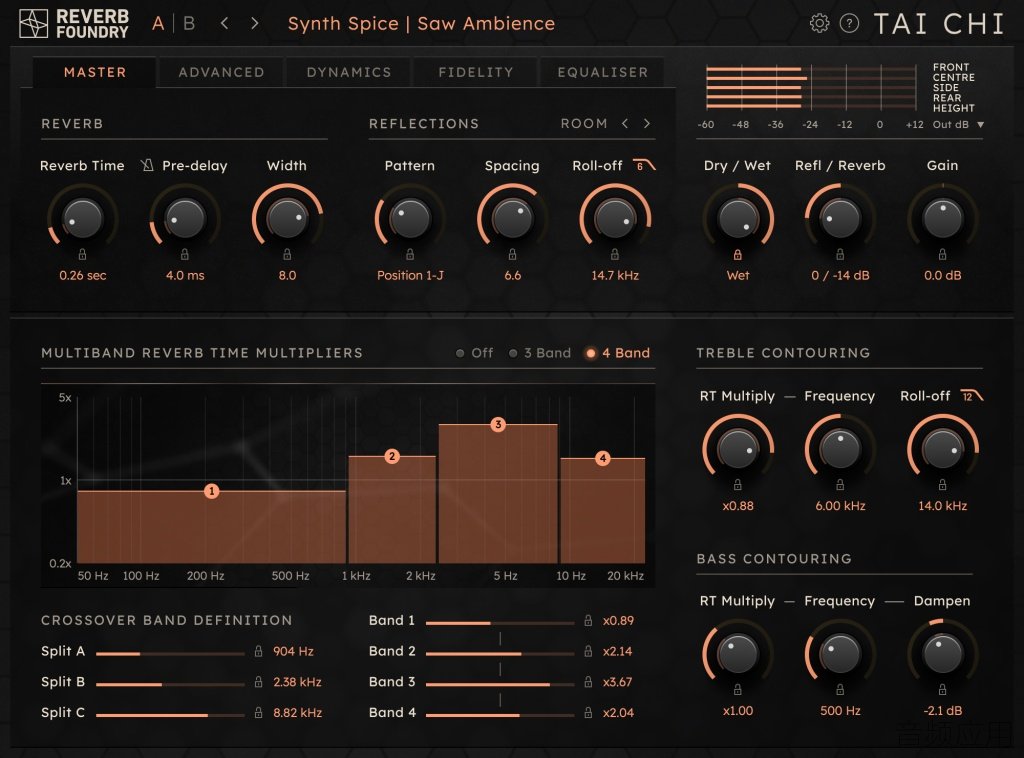Select band 3 handle in graph

click(498, 424)
